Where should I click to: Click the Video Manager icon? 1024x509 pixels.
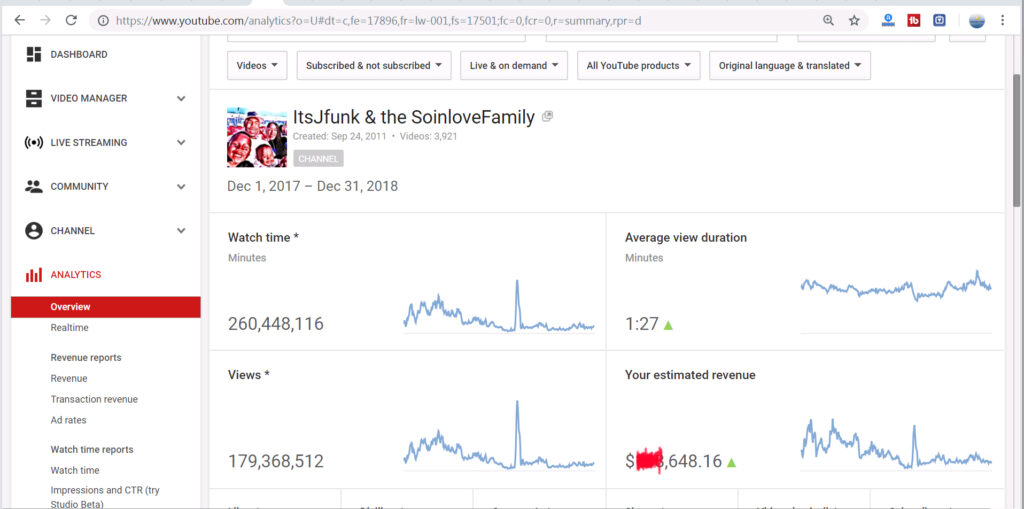tap(34, 99)
